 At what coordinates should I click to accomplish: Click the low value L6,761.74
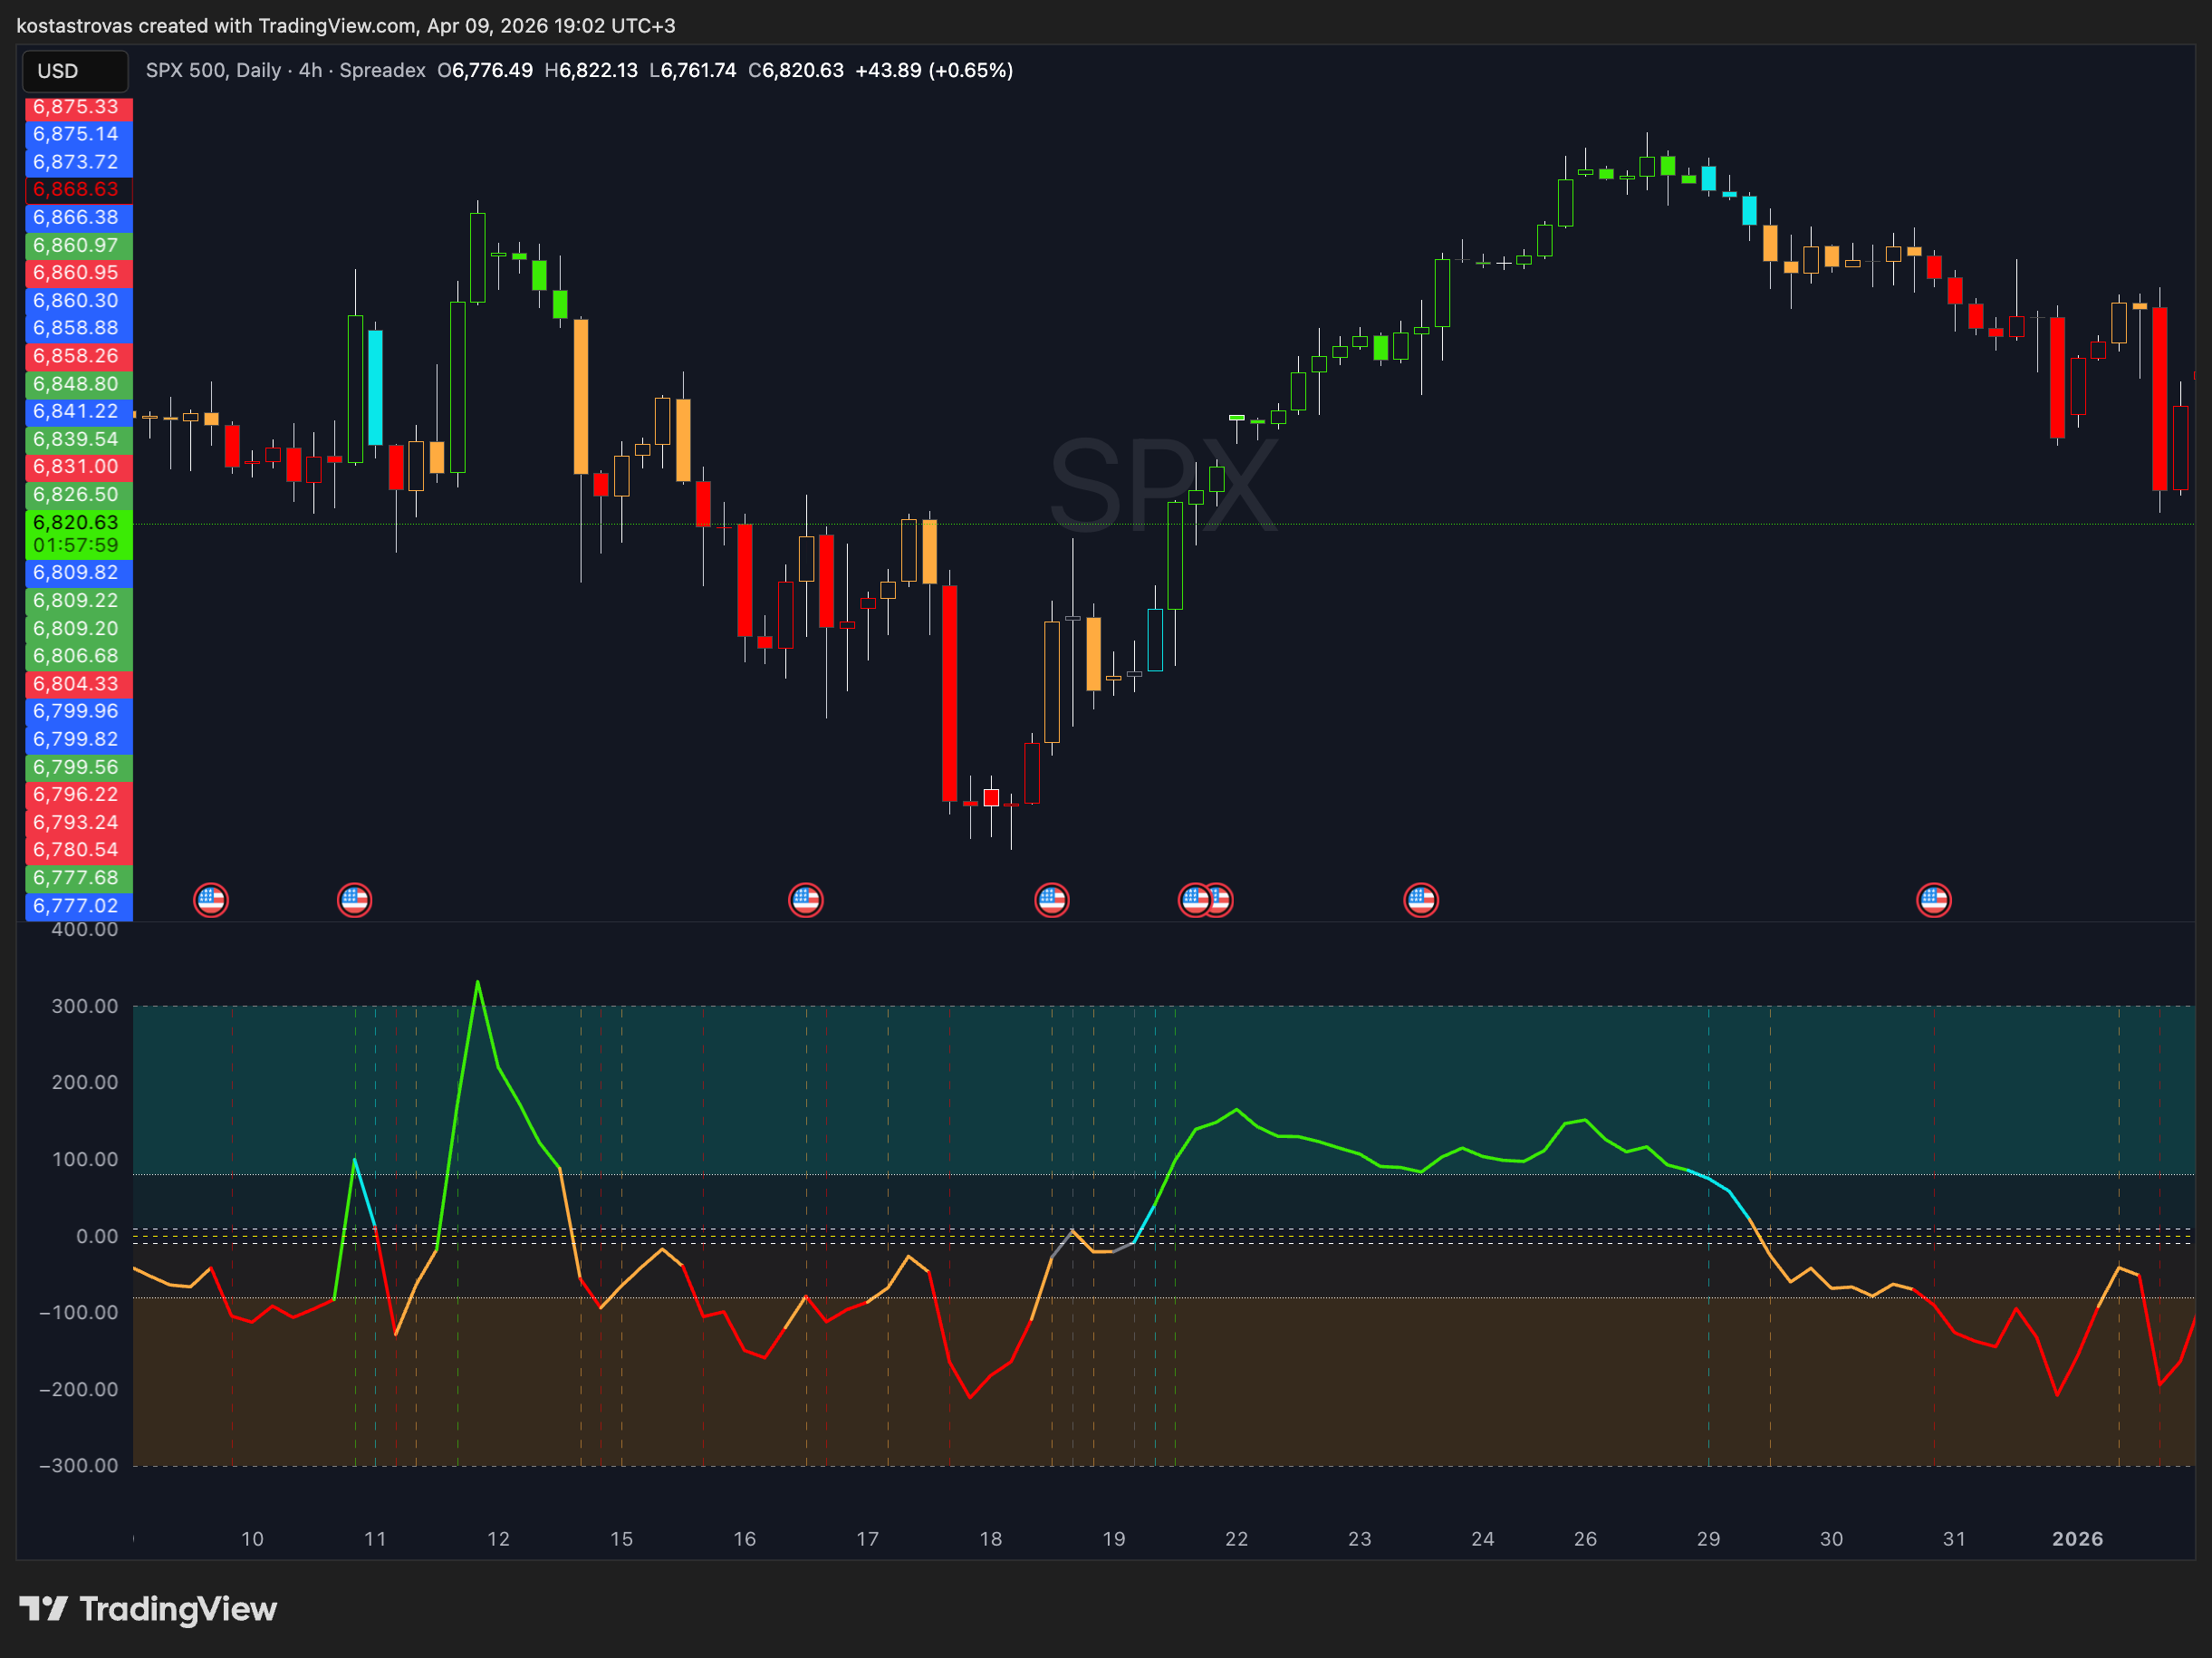point(693,71)
